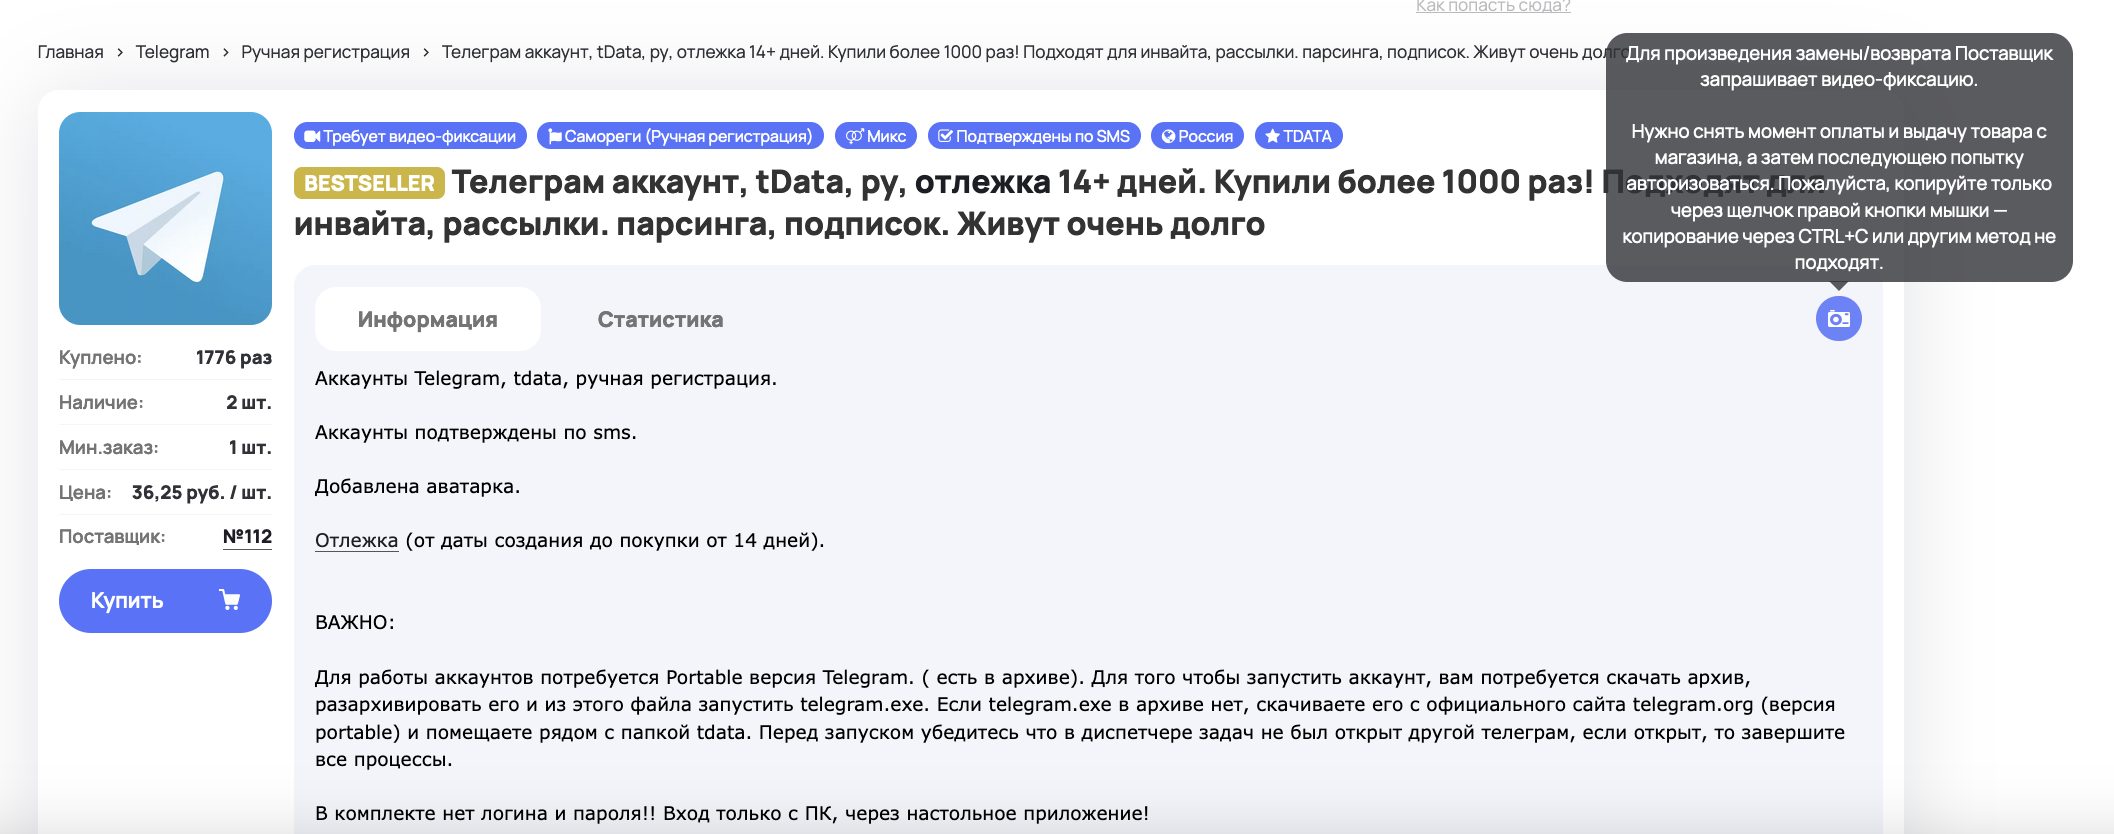The height and width of the screenshot is (834, 2114).
Task: Select the TDATA tag
Action: 1298,136
